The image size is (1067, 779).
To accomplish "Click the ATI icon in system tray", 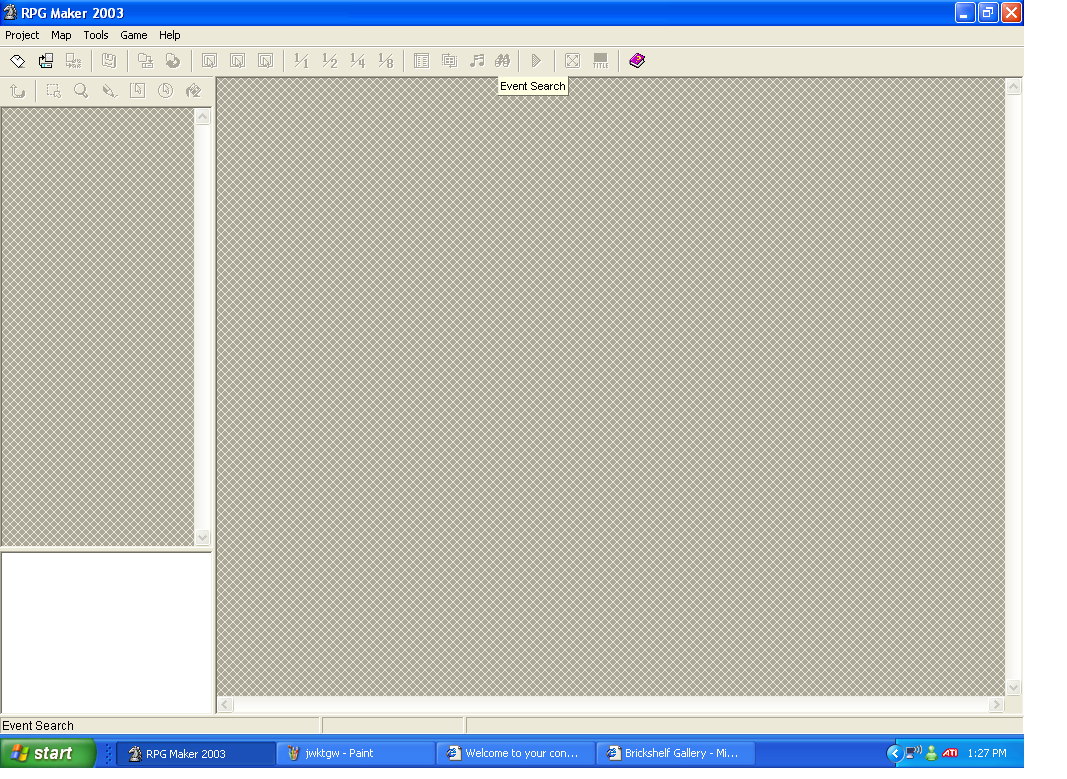I will 951,753.
